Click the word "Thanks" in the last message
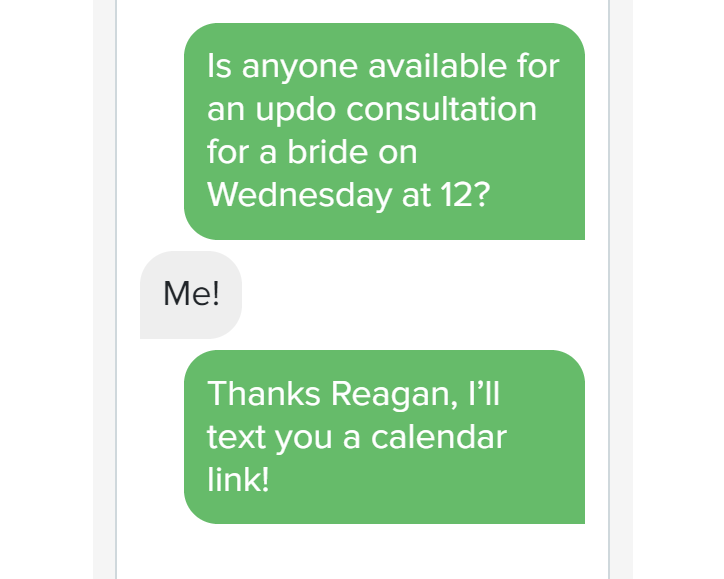 [264, 393]
